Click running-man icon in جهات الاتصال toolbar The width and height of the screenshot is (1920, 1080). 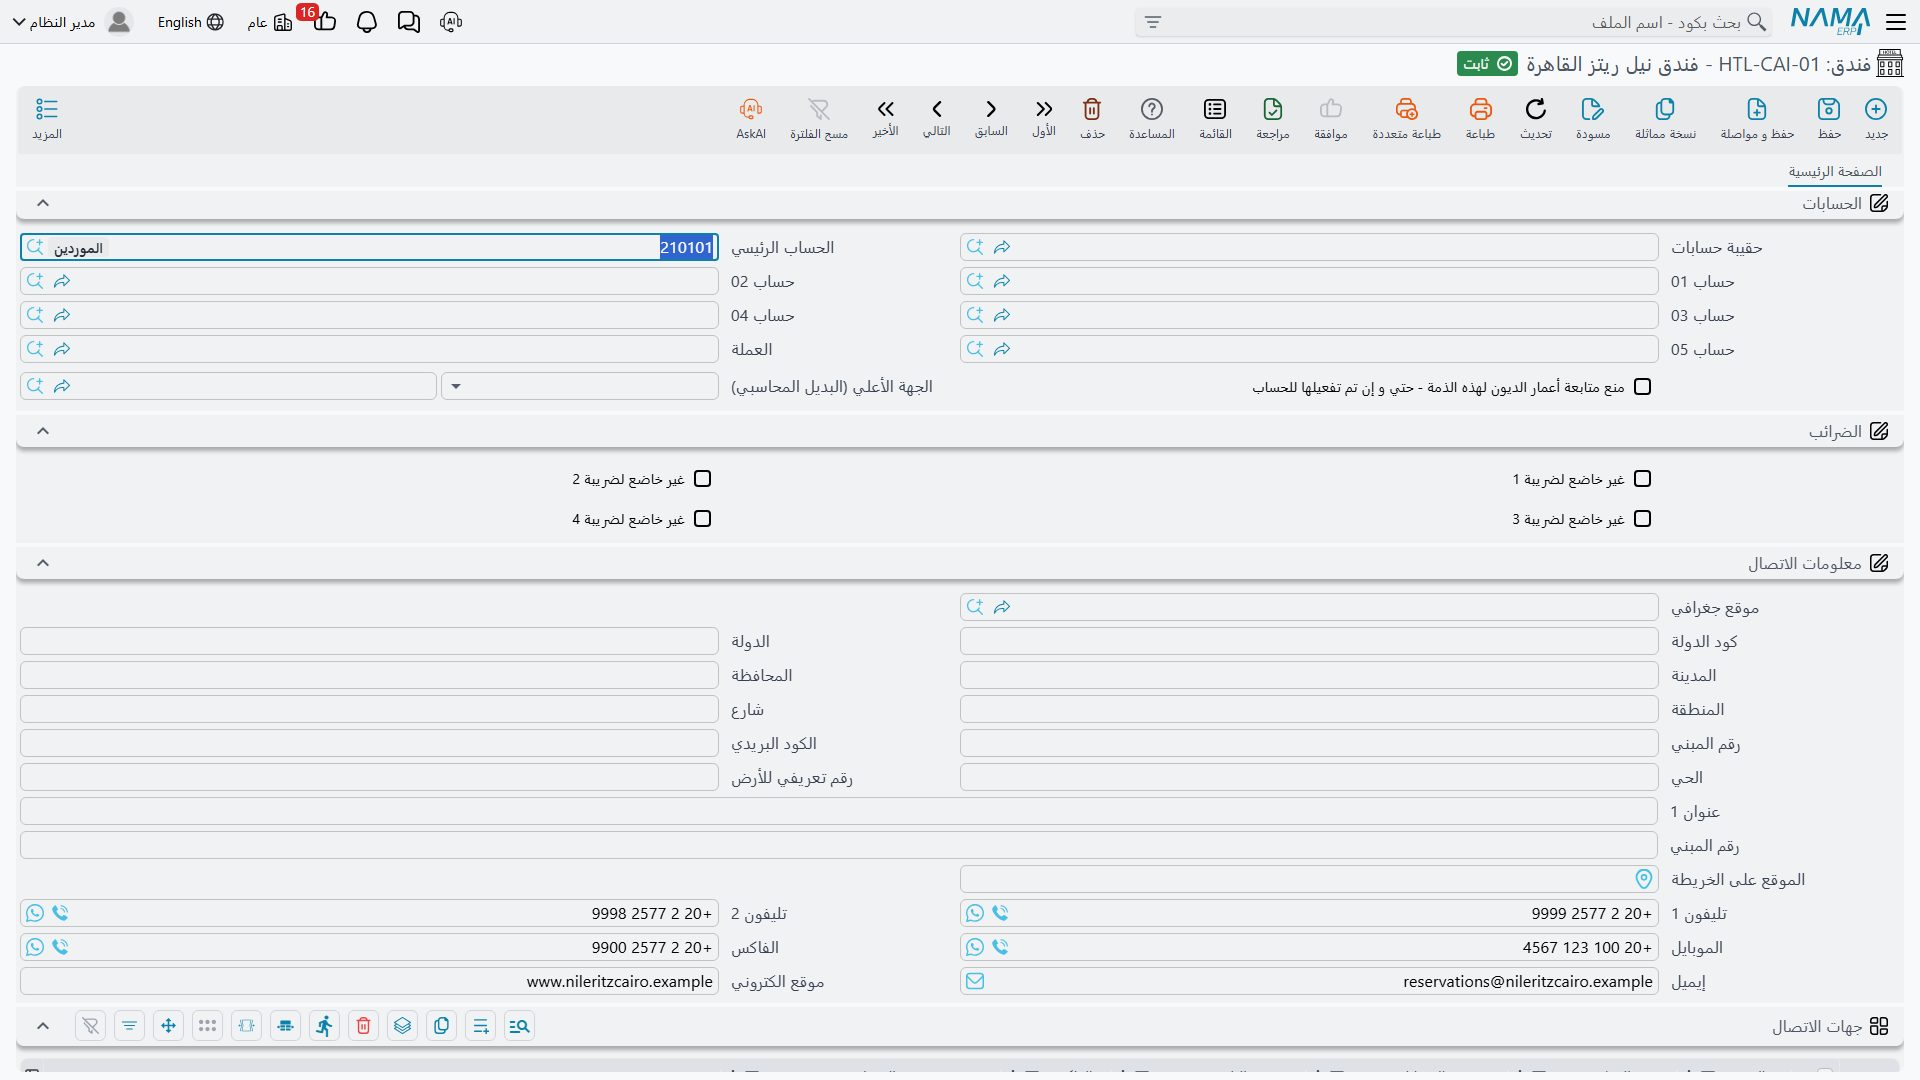324,1026
